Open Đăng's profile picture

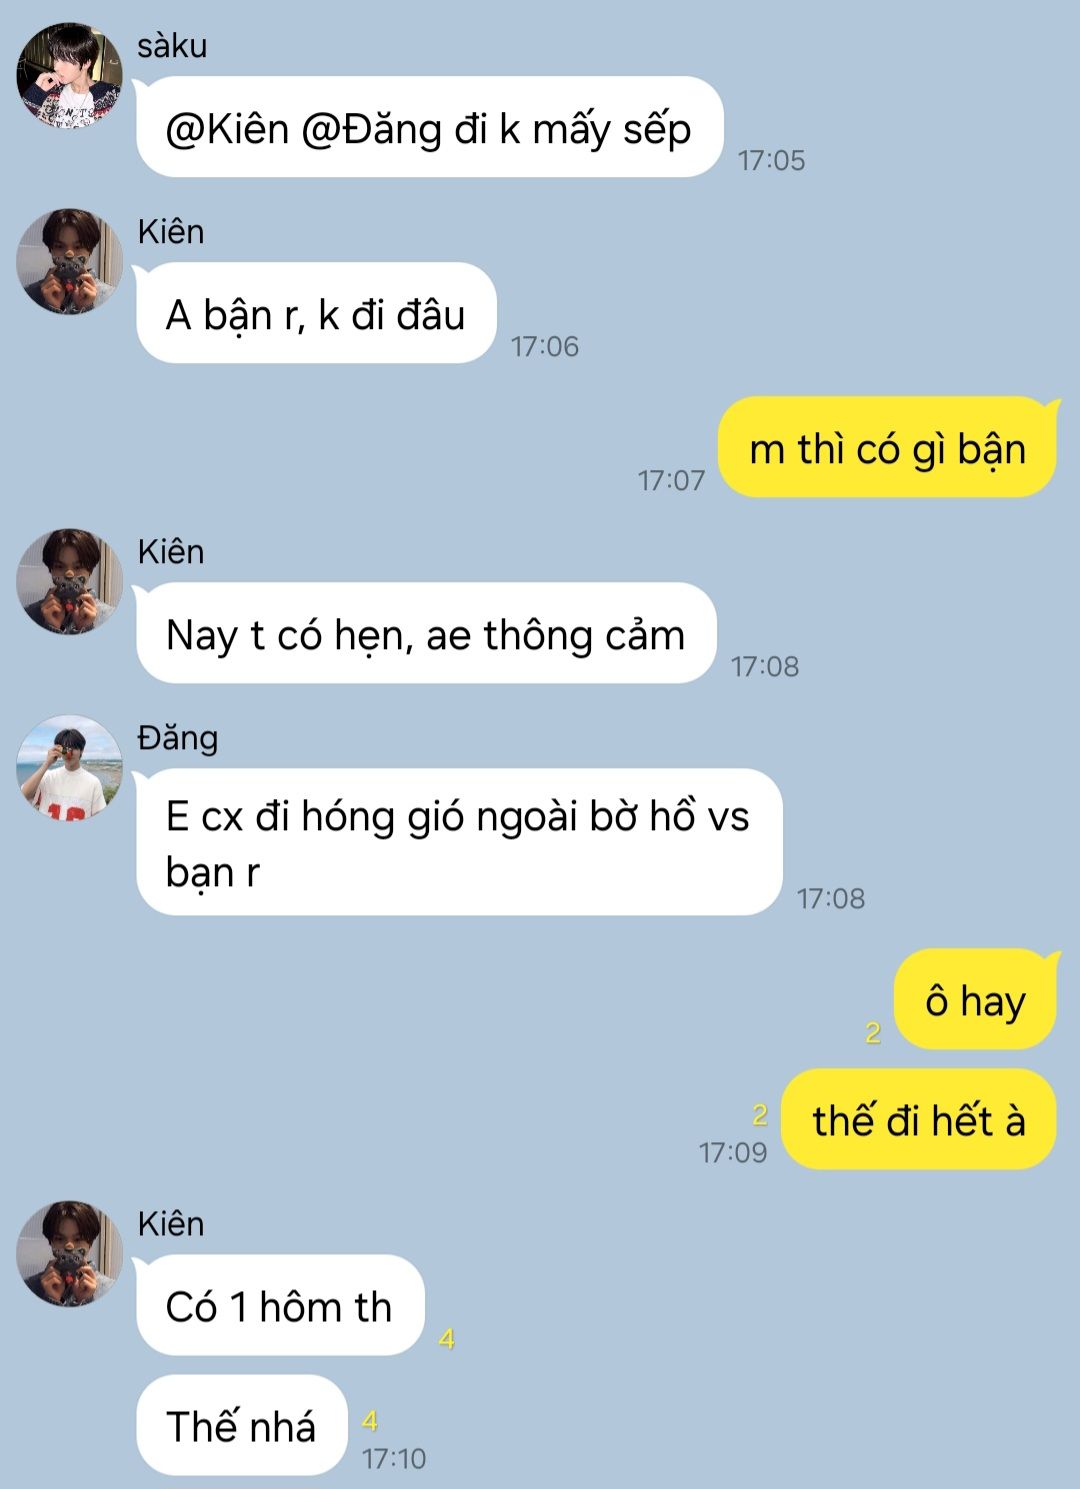click(69, 767)
